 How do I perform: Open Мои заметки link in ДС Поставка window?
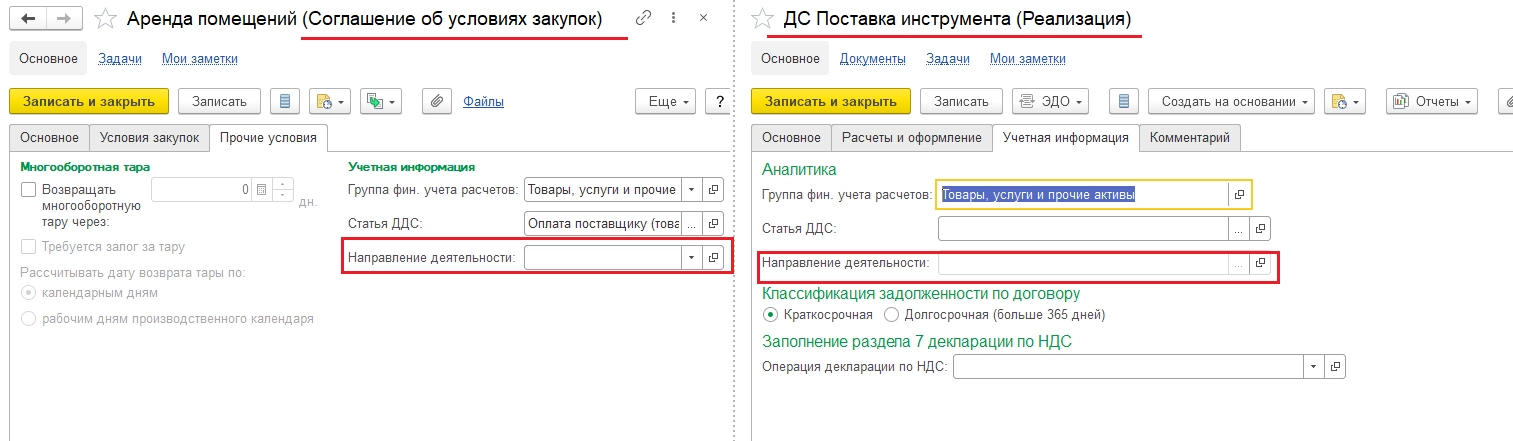coord(1028,58)
